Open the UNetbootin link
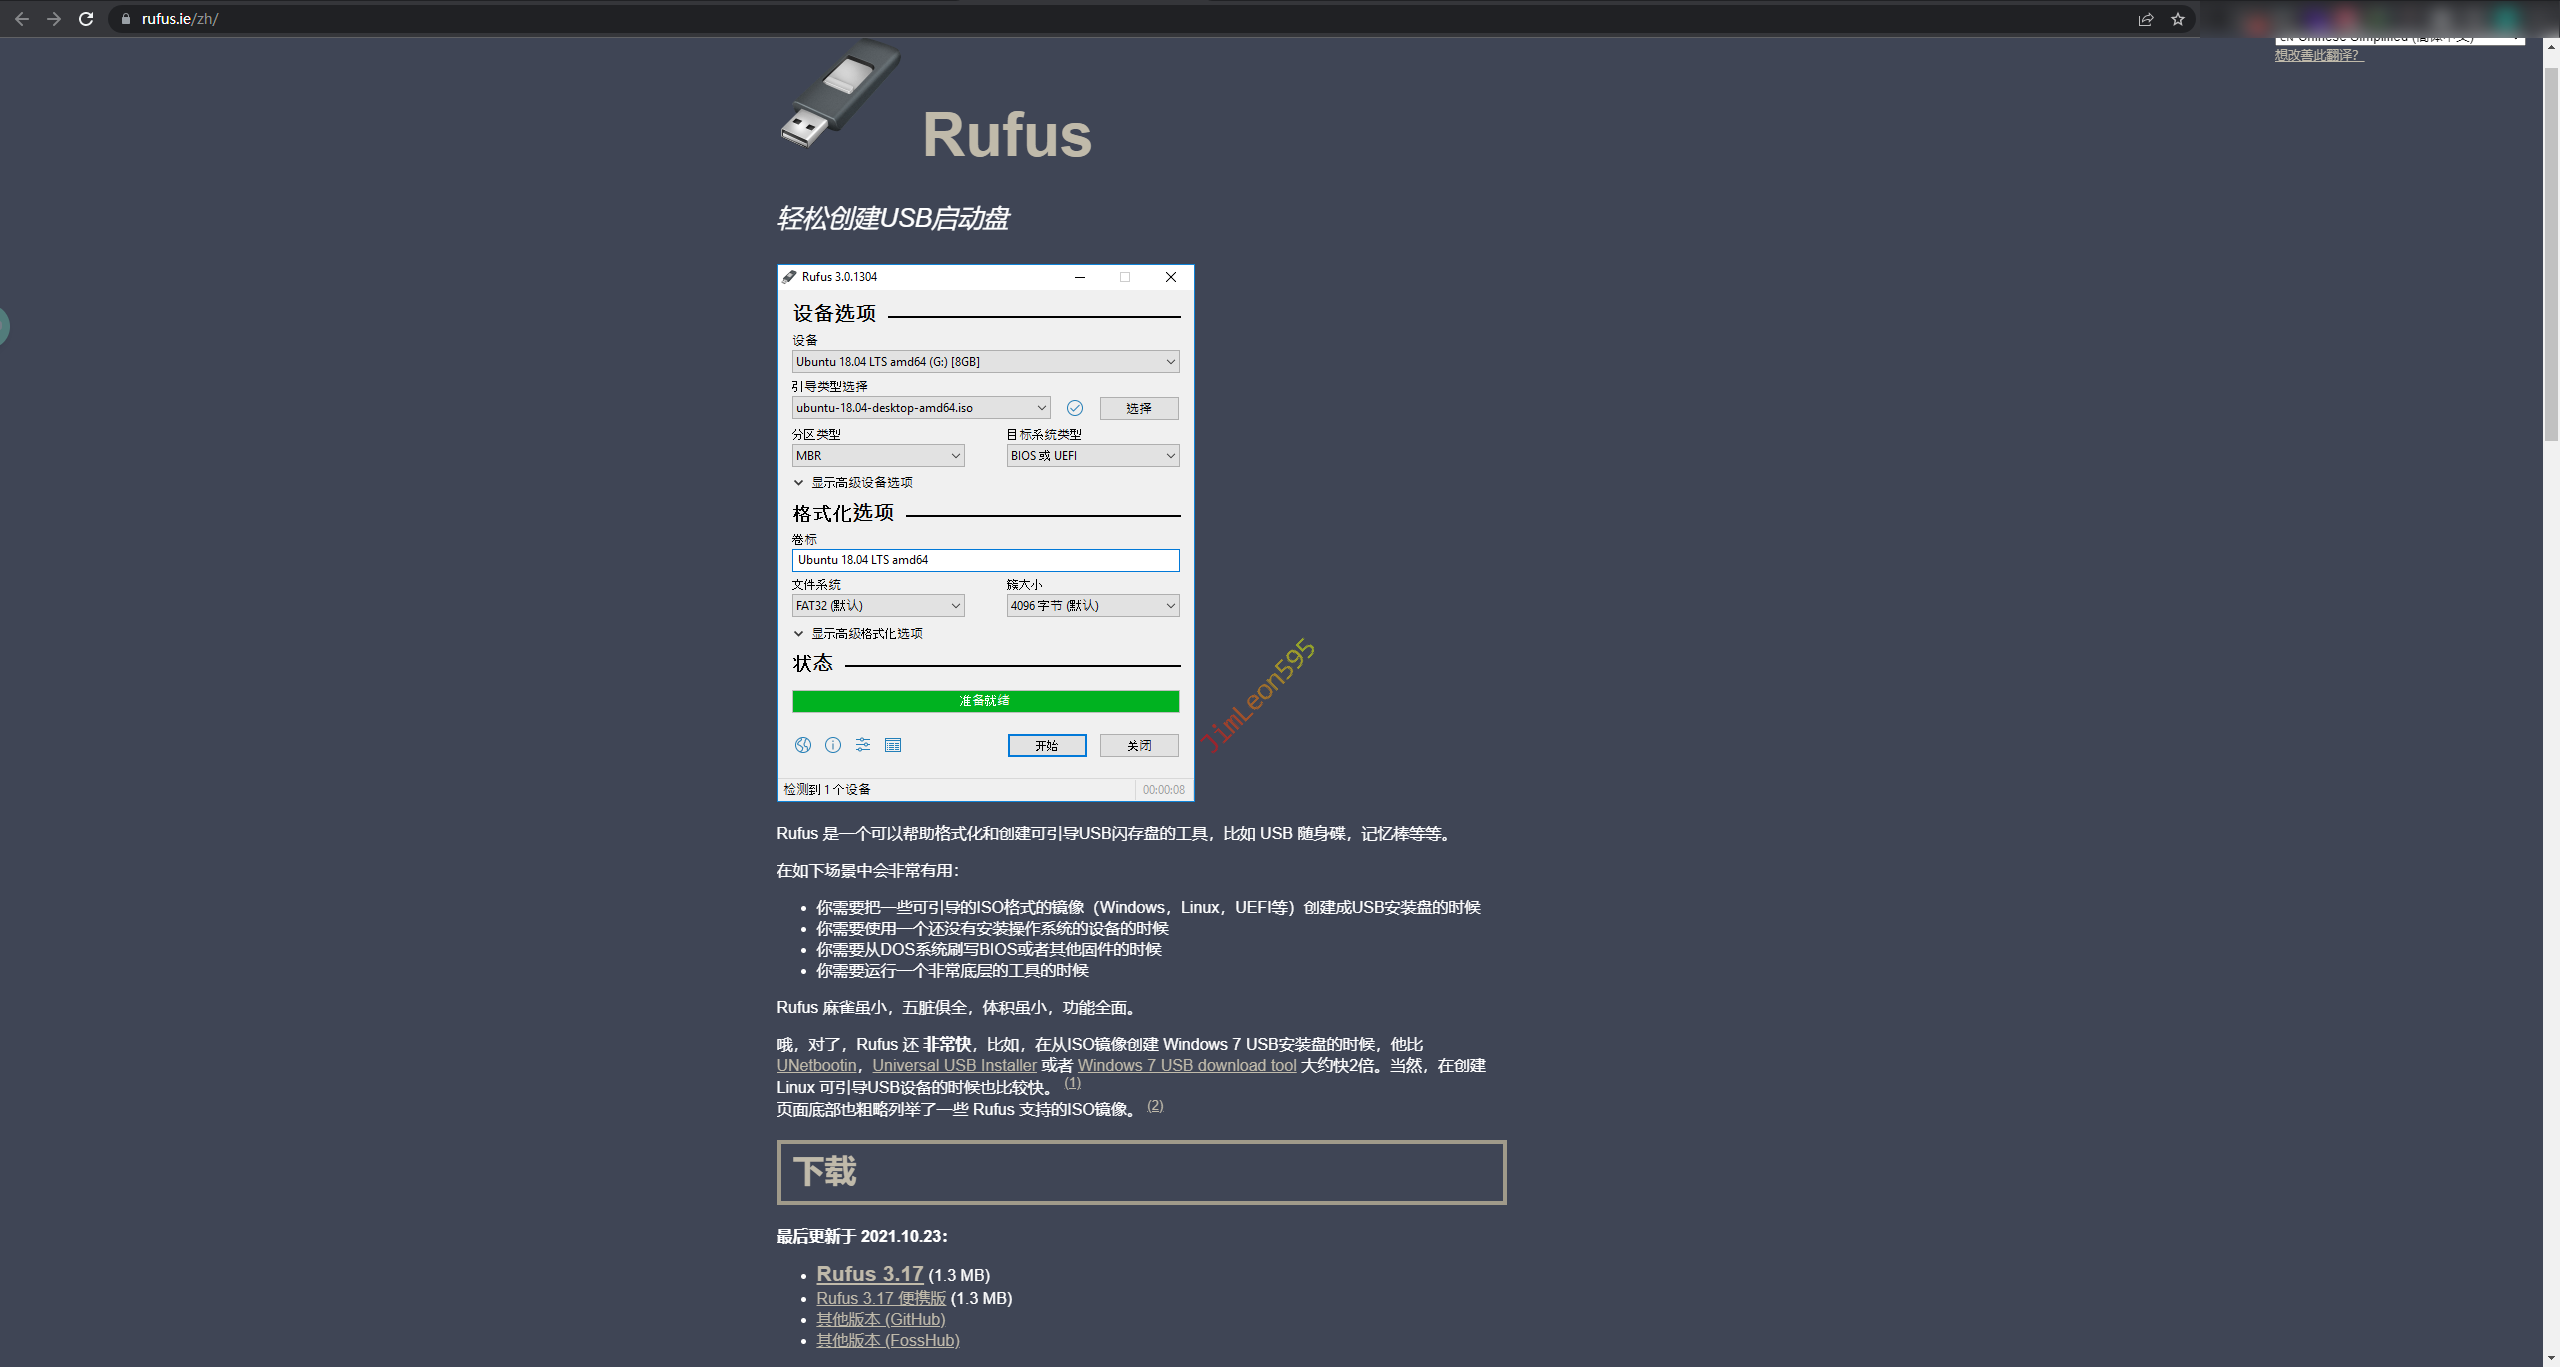The height and width of the screenshot is (1367, 2560). [816, 1066]
